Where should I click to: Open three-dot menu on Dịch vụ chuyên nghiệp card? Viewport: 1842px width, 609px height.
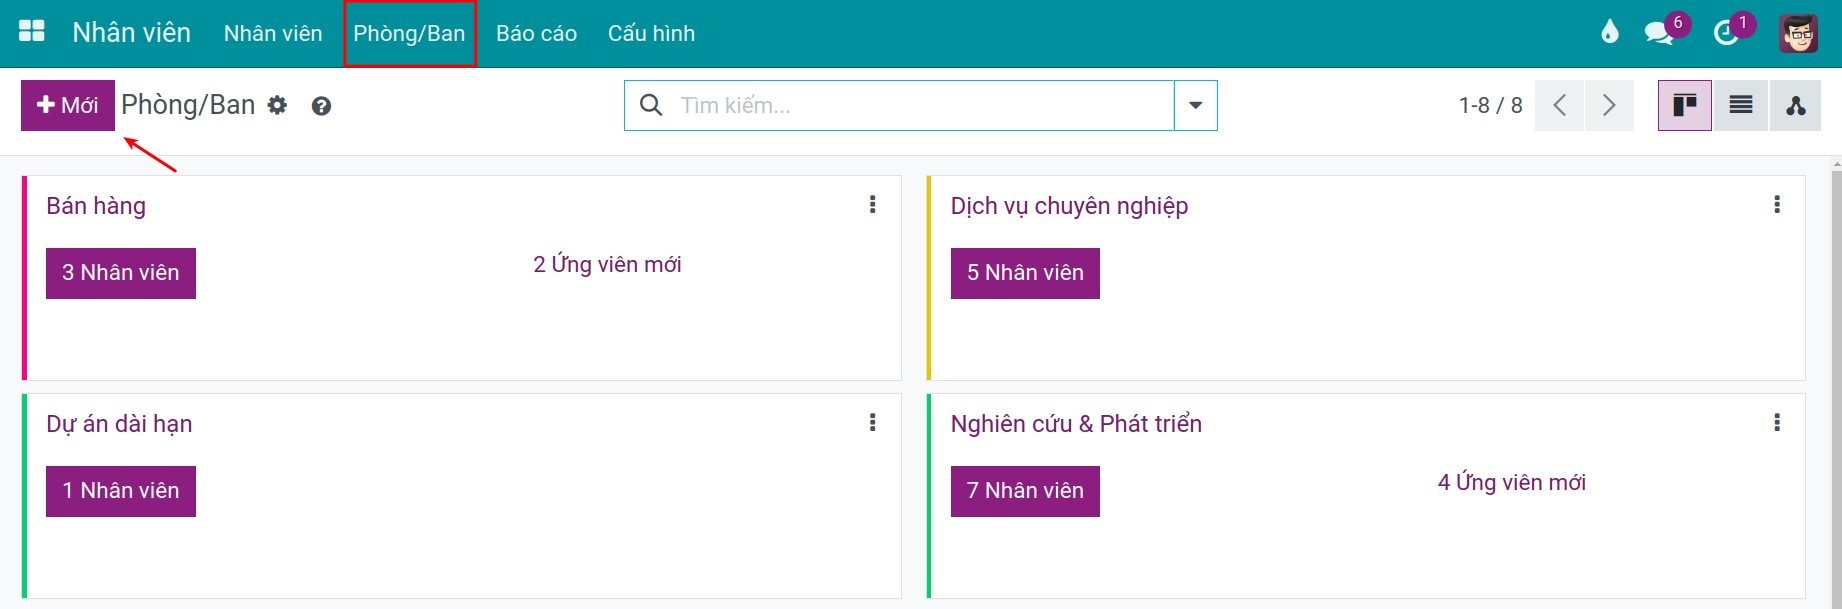coord(1777,205)
